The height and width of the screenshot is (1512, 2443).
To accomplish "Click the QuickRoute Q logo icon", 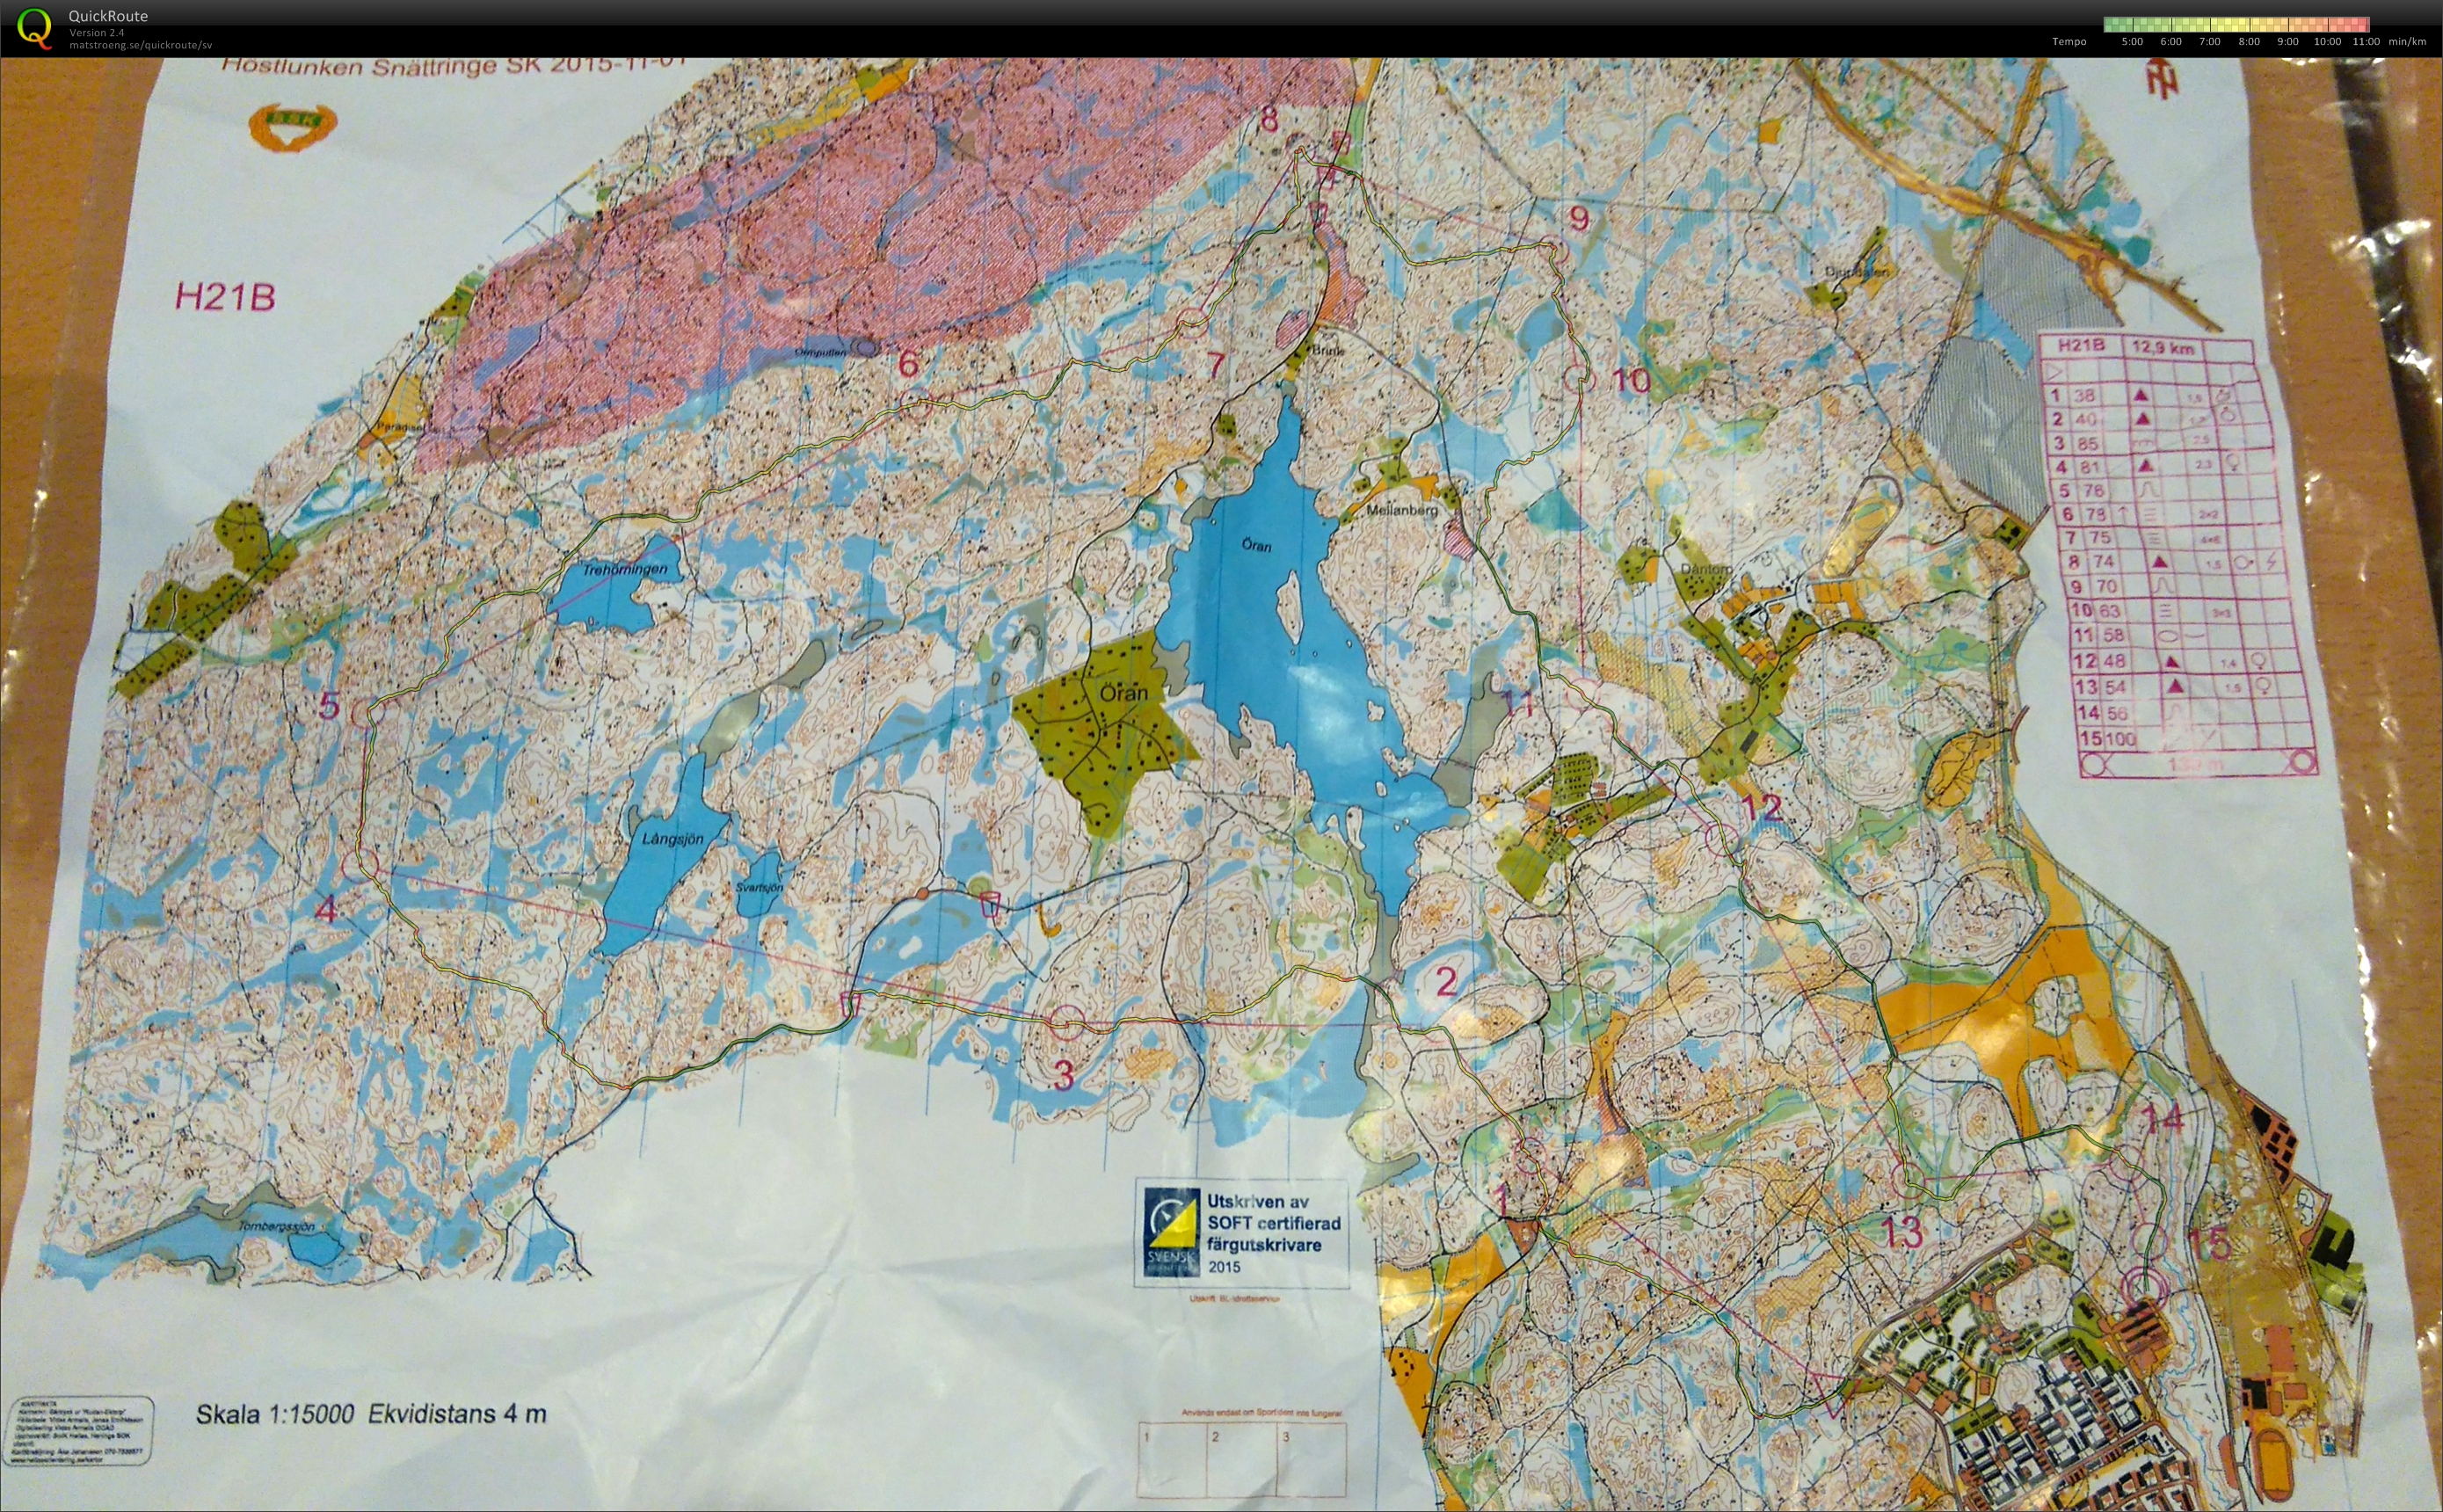I will (37, 25).
